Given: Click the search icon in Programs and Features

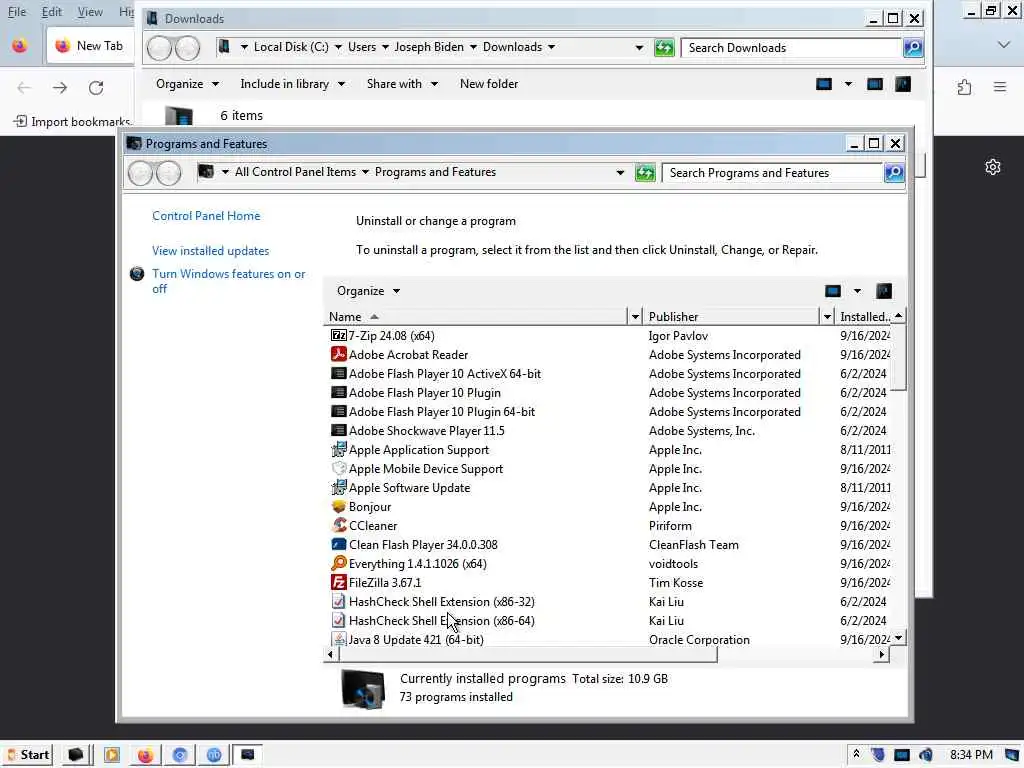Looking at the screenshot, I should point(894,173).
